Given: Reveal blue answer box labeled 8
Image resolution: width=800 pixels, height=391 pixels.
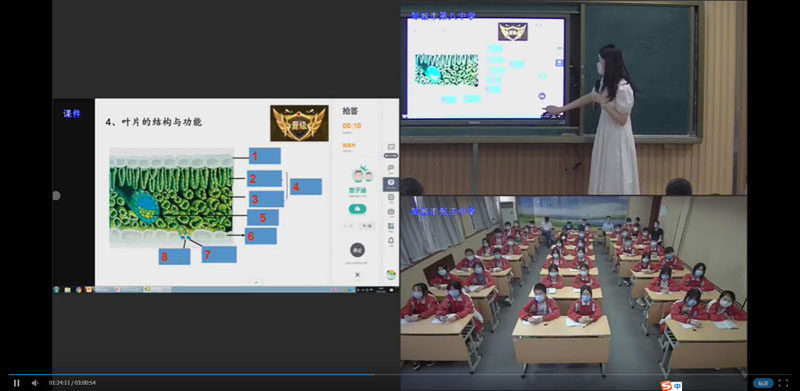Looking at the screenshot, I should [174, 256].
